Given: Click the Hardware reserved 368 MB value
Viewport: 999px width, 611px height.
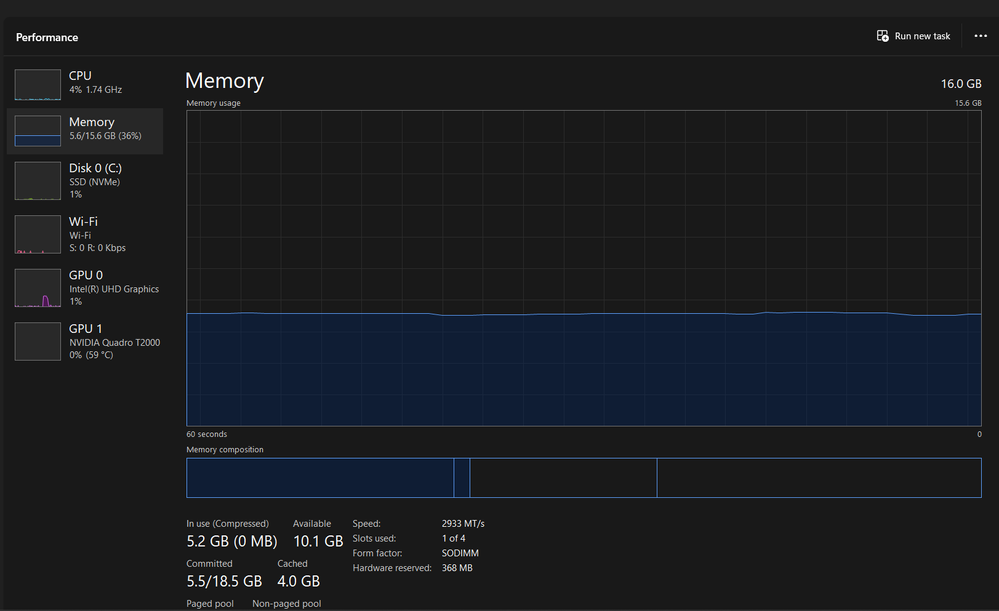Looking at the screenshot, I should point(457,568).
